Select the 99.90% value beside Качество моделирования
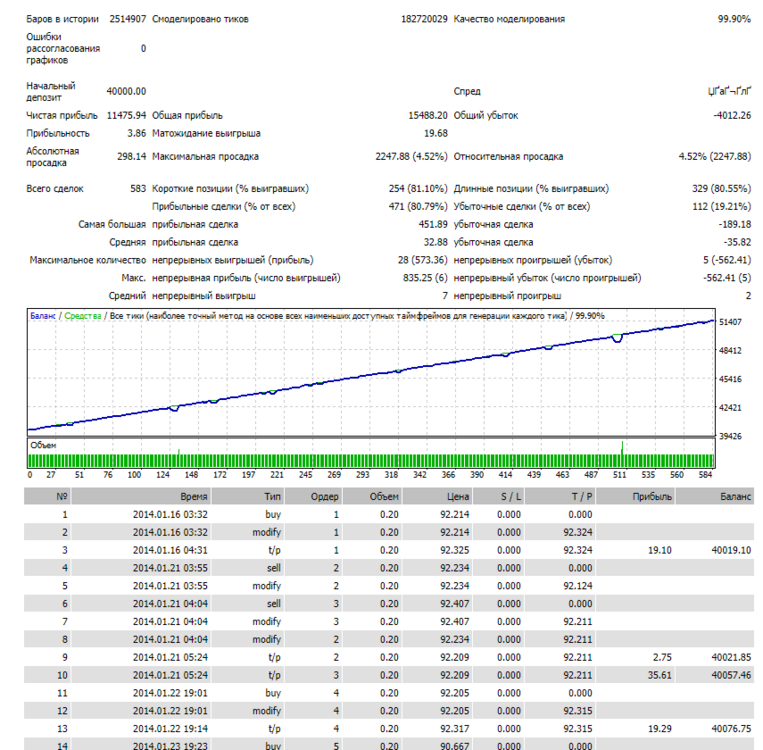This screenshot has width=763, height=750. coord(734,19)
